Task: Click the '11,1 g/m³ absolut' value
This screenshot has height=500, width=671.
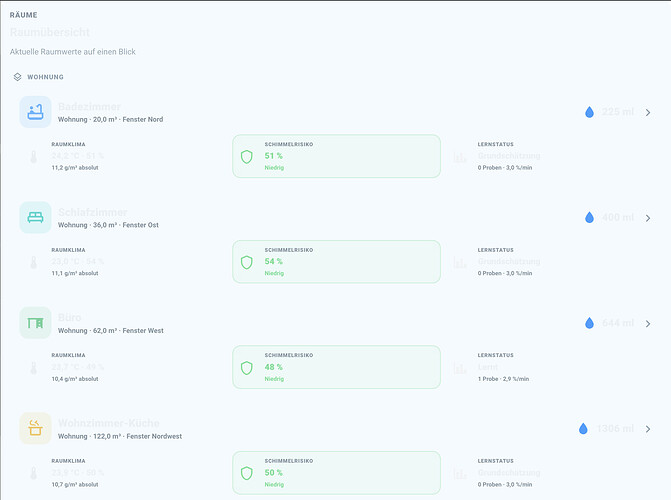Action: tap(75, 273)
